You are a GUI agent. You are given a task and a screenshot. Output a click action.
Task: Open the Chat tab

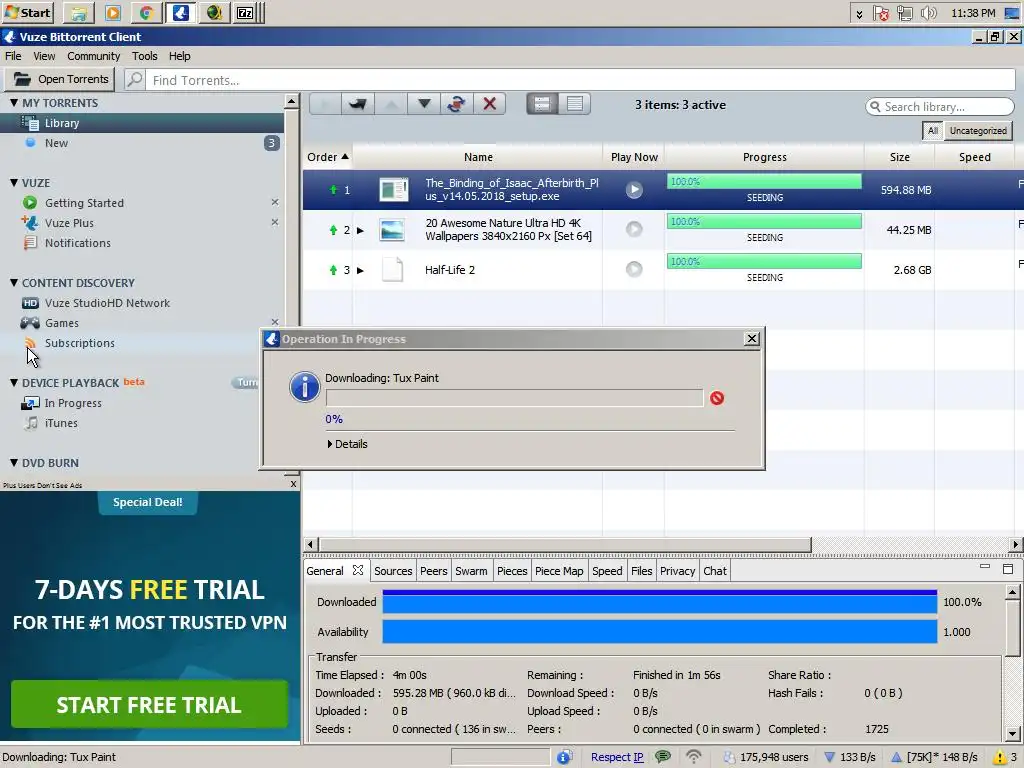[x=715, y=571]
